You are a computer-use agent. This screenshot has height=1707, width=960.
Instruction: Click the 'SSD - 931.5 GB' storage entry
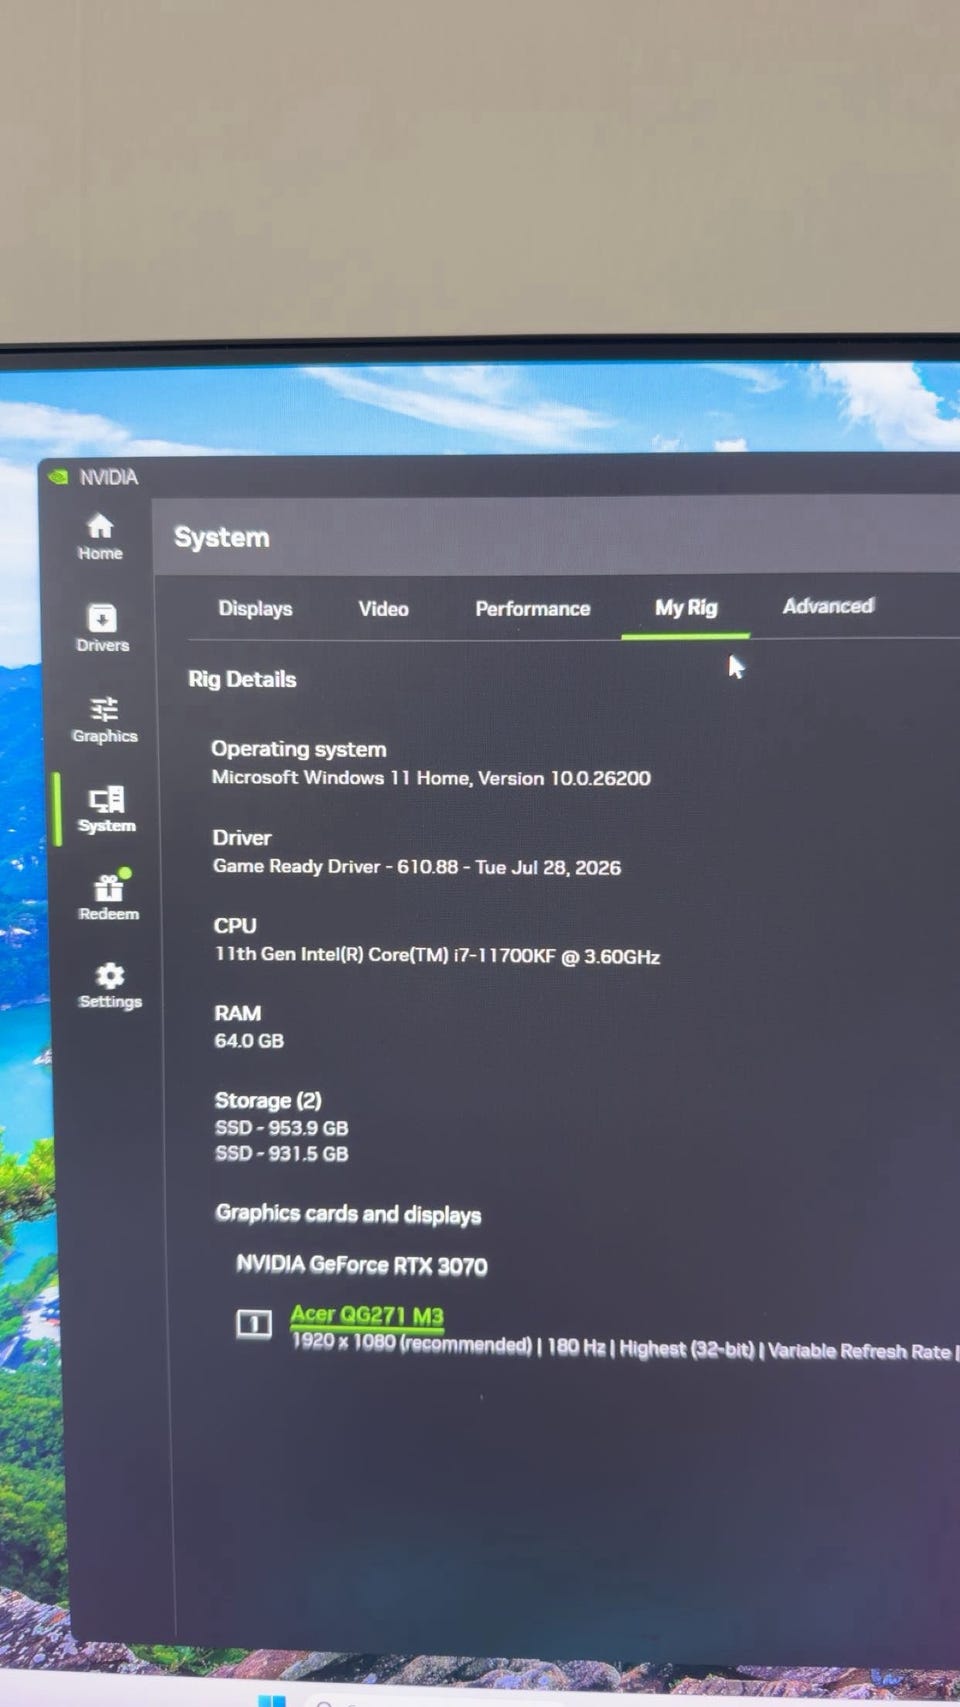coord(282,1153)
